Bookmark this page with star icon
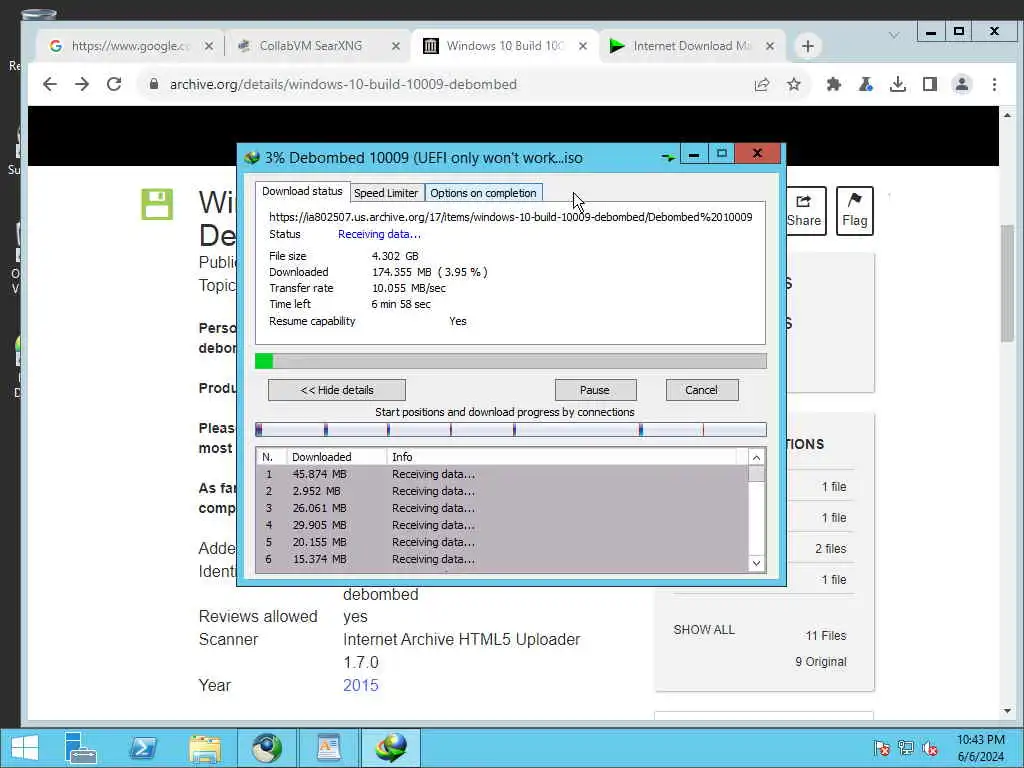The image size is (1024, 768). pyautogui.click(x=793, y=84)
